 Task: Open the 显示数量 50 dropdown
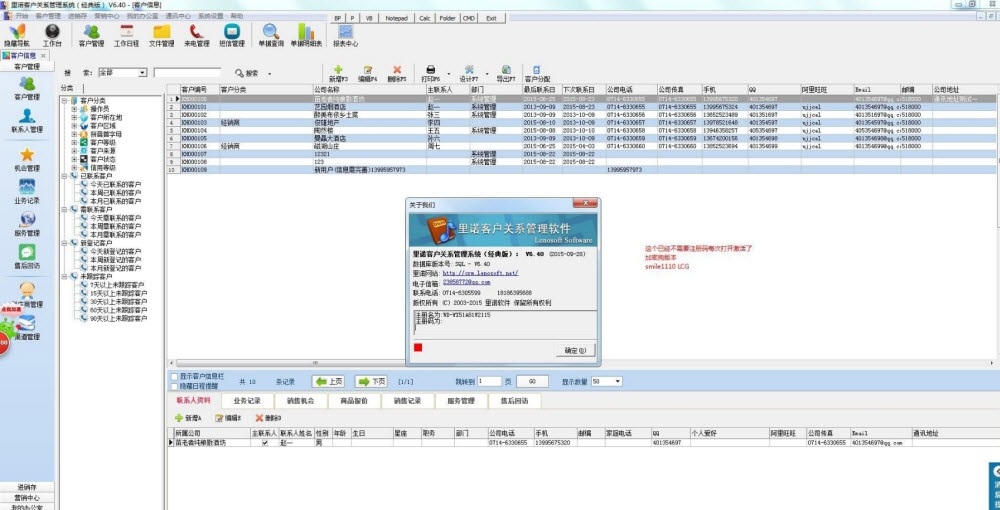617,381
